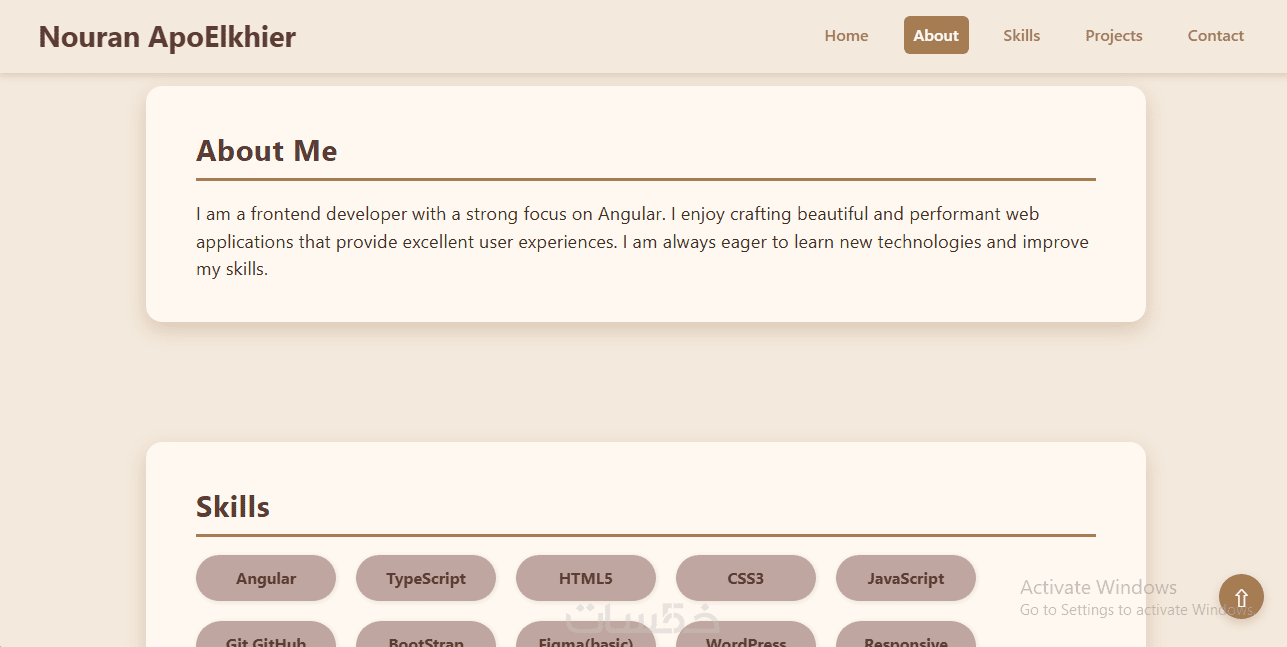Navigate to Projects in the navbar
Screen dimensions: 1287x647
(x=1113, y=36)
